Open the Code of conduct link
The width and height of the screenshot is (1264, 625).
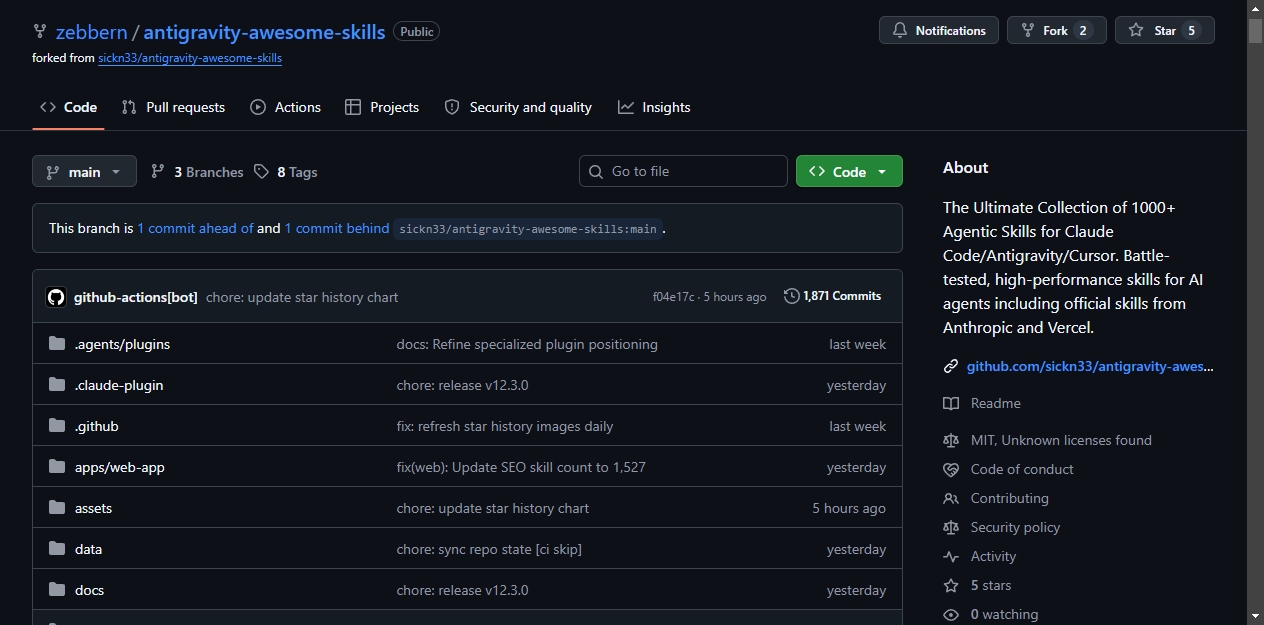point(1009,469)
